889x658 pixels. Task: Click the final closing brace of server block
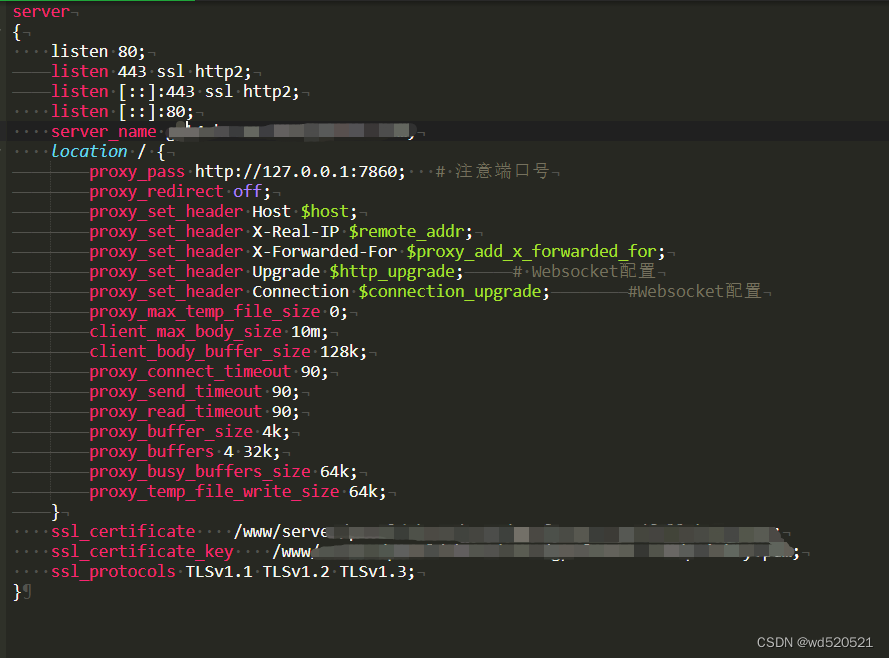(16, 592)
